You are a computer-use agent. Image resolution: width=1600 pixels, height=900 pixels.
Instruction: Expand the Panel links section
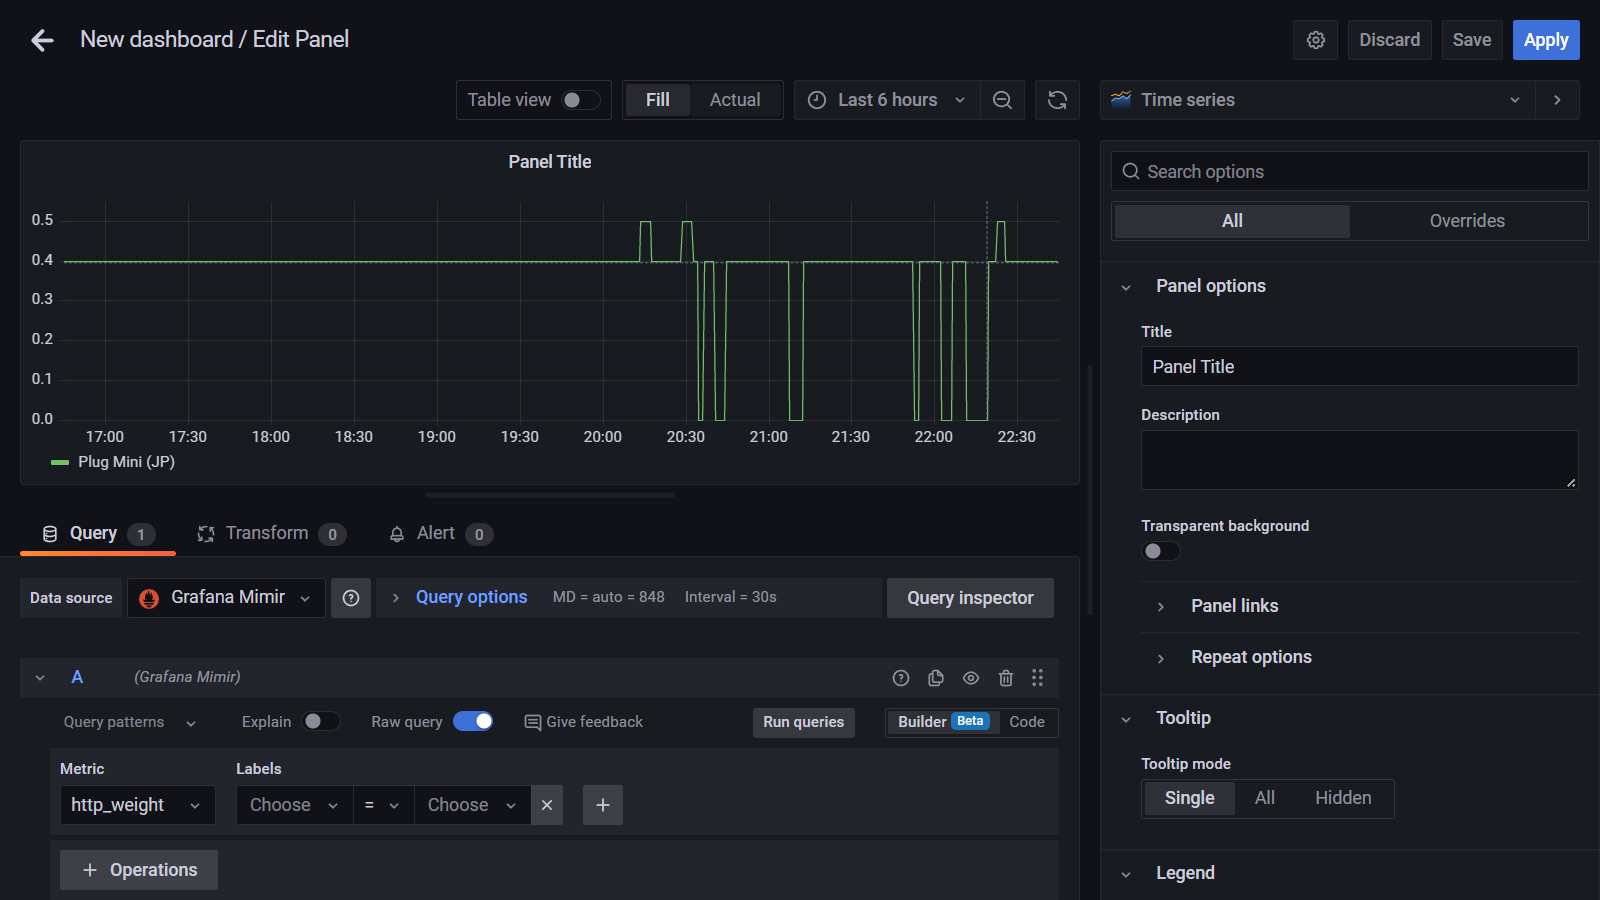click(1234, 606)
